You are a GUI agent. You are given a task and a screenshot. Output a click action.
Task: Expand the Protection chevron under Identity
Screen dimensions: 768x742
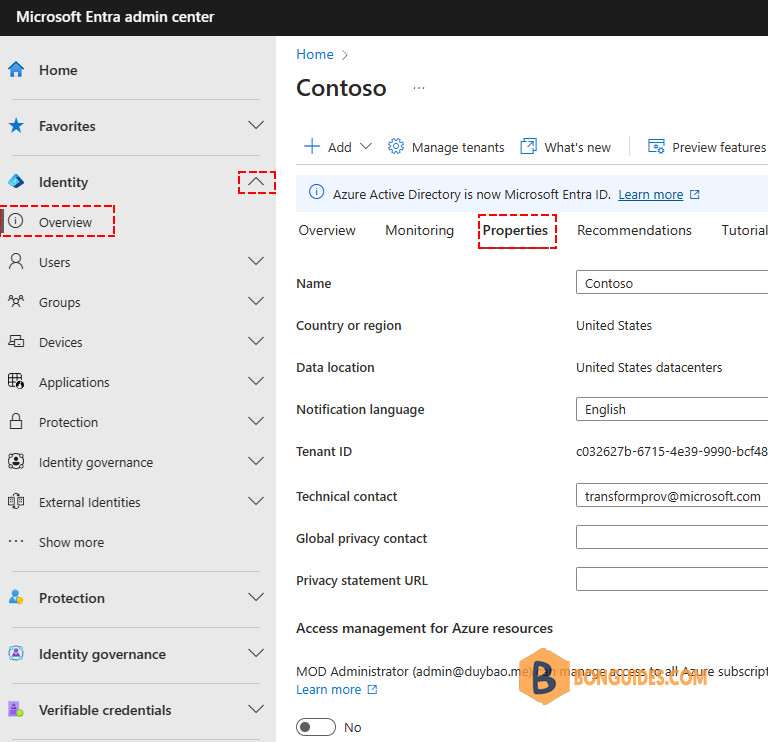(256, 421)
